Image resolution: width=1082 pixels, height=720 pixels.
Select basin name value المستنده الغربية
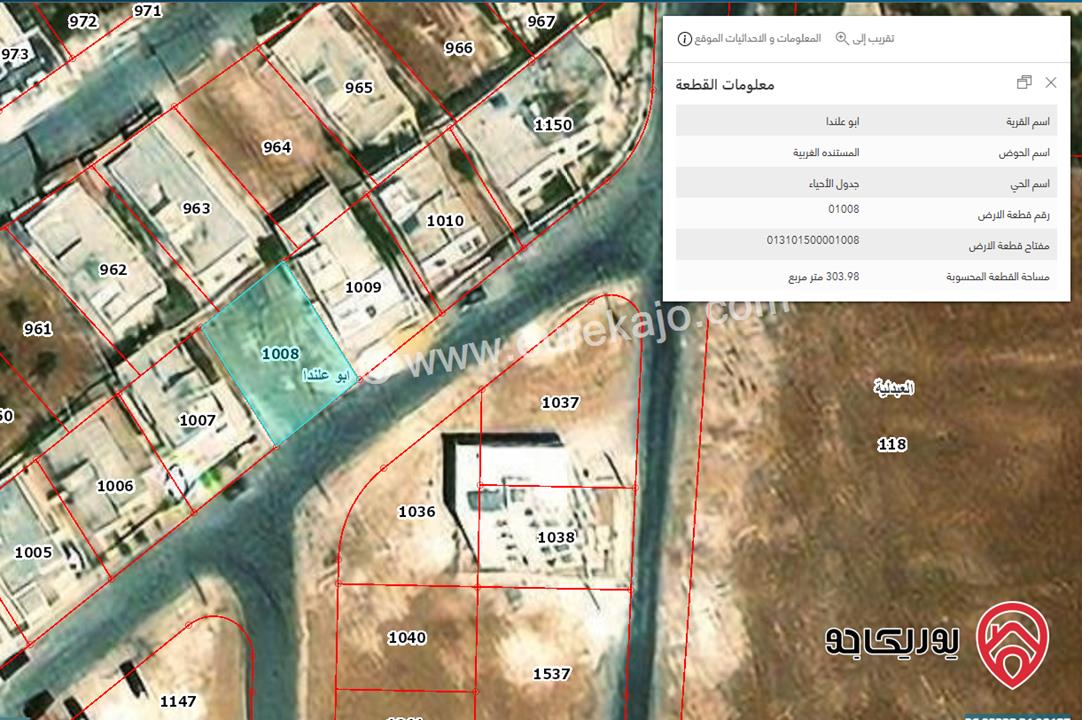(826, 153)
